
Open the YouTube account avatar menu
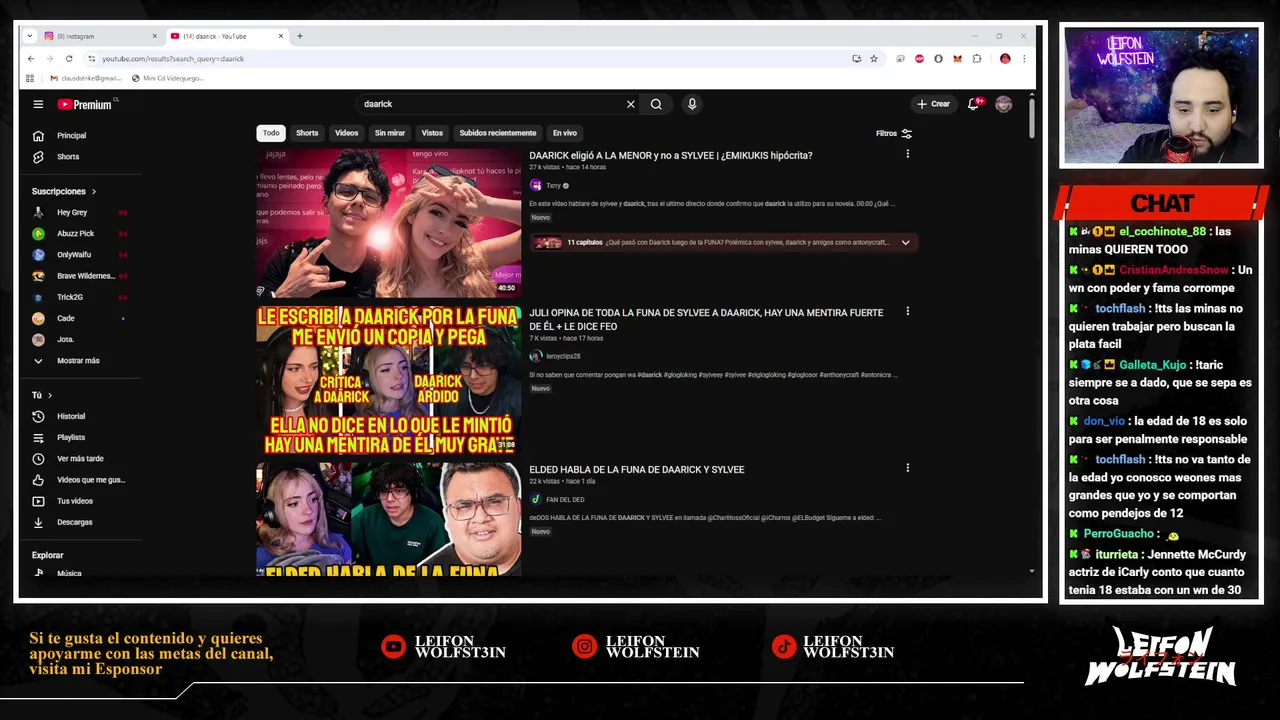tap(1004, 104)
